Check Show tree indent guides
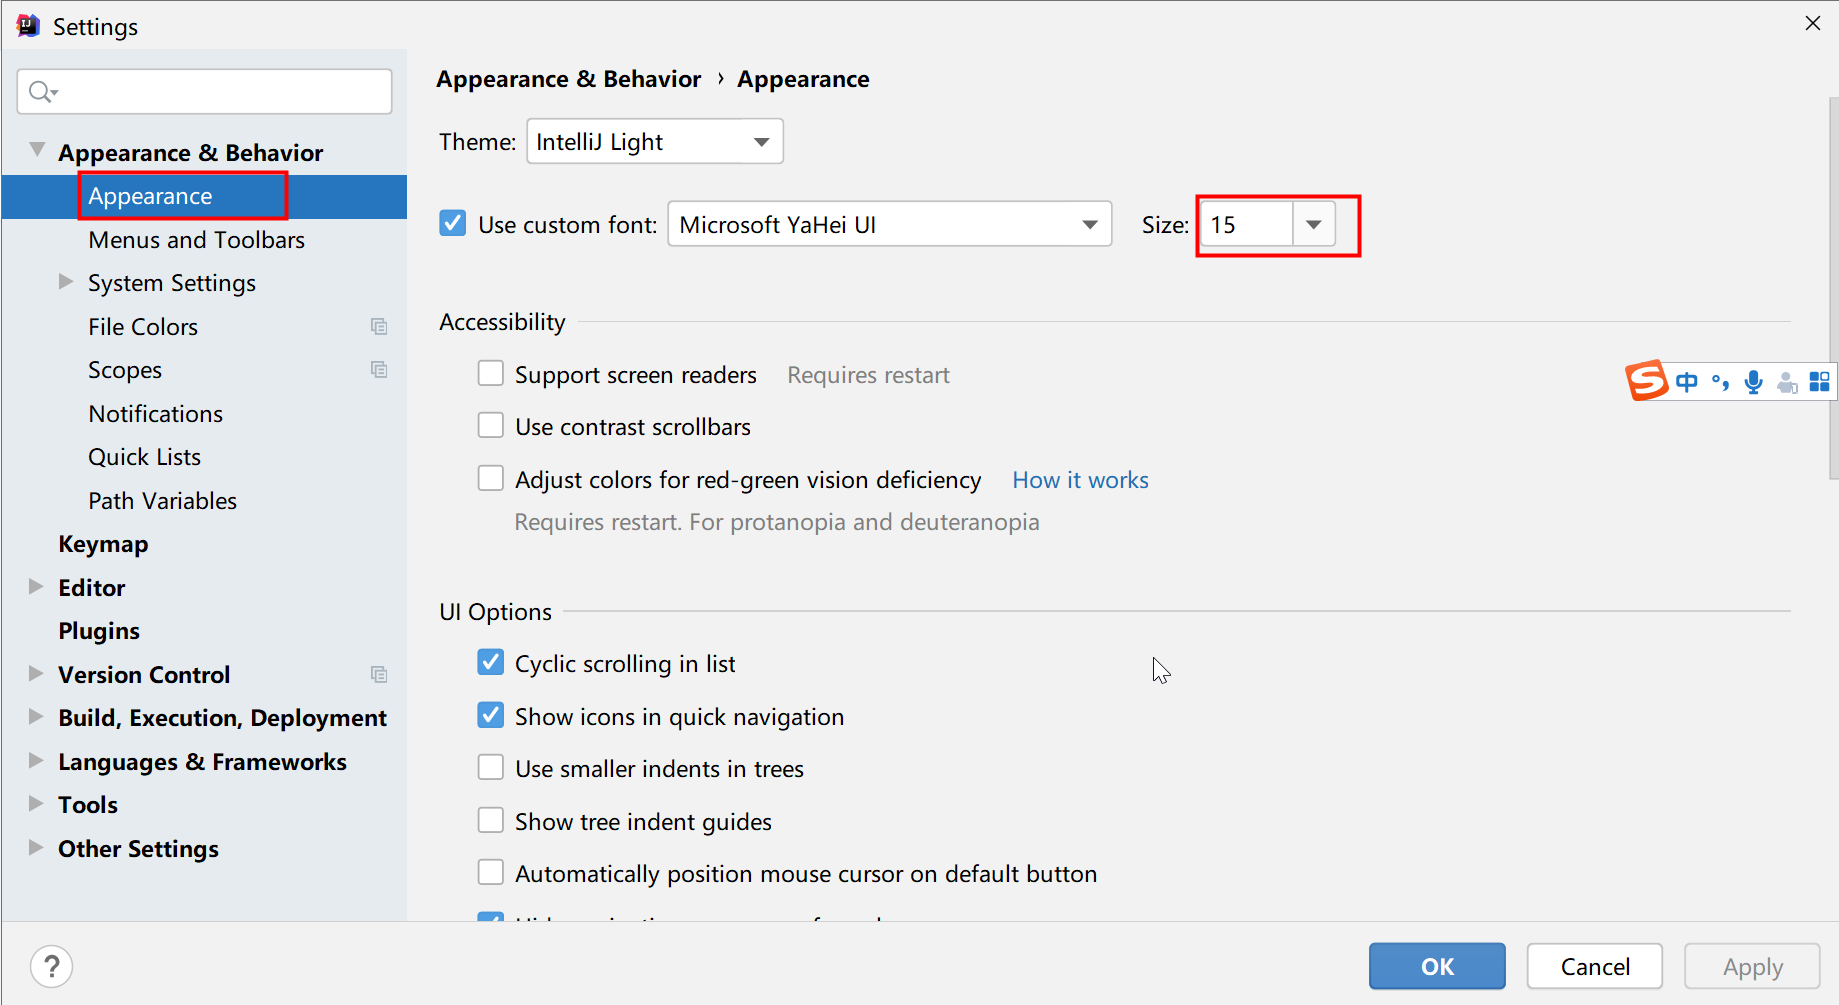The image size is (1839, 1005). [x=491, y=821]
